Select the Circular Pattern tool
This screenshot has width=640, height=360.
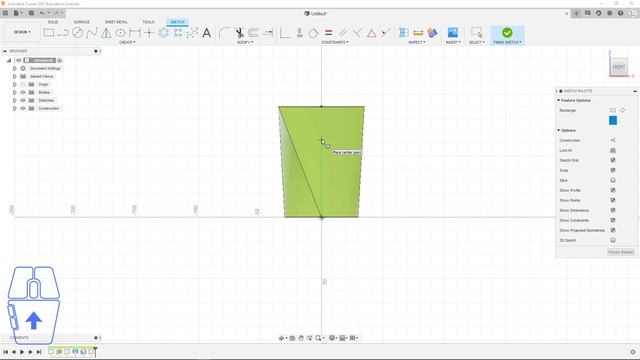click(x=164, y=33)
